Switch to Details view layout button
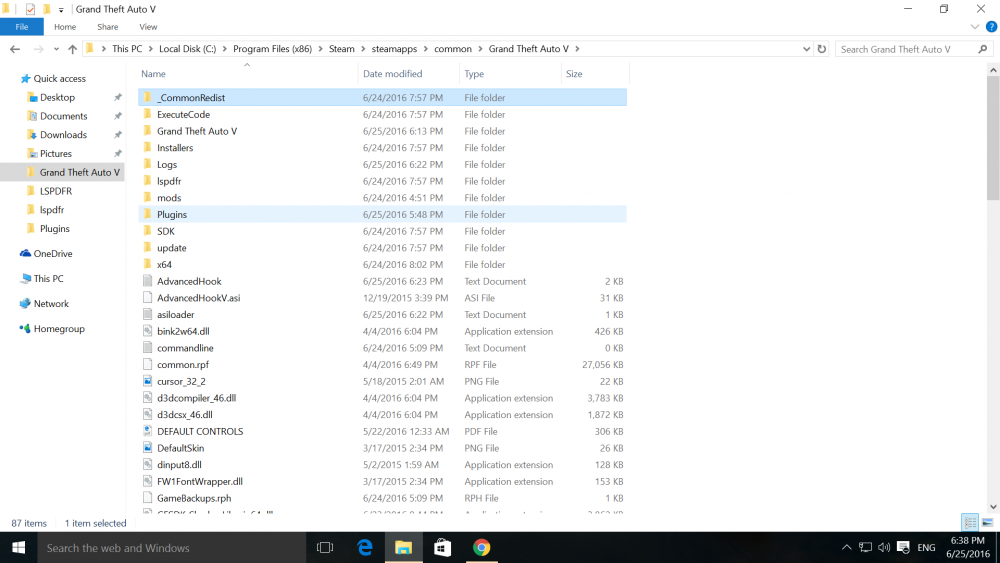Screen dimensions: 1000x563 970,523
